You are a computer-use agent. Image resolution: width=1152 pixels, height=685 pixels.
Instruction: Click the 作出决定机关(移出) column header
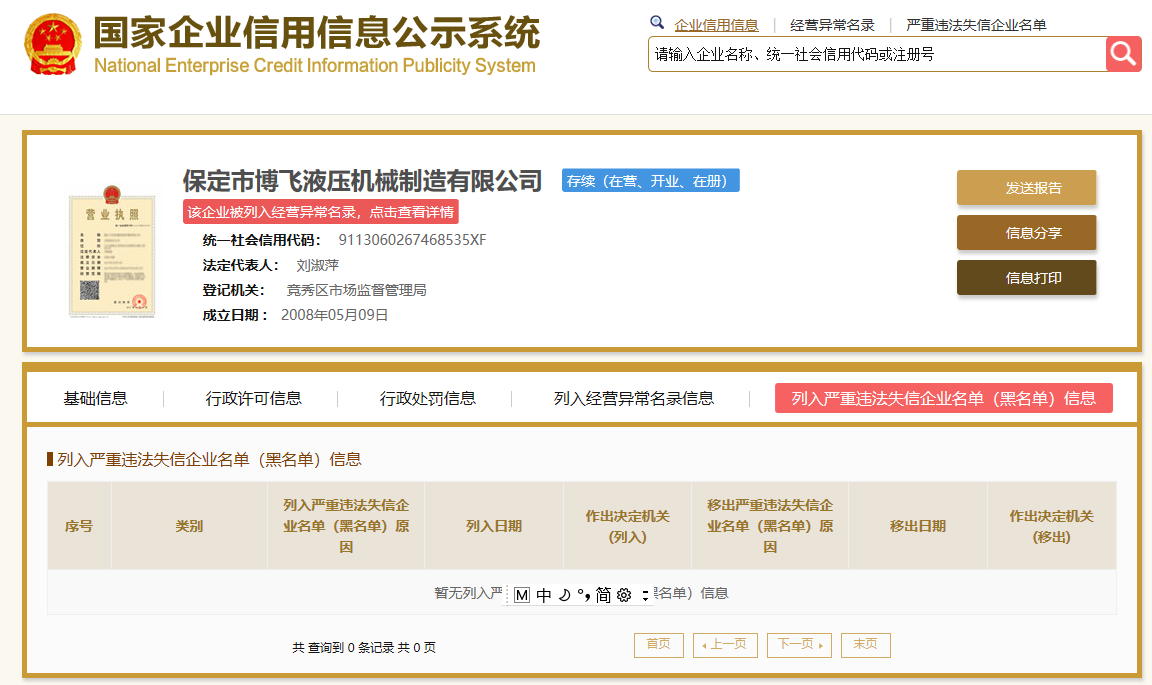pos(1051,526)
